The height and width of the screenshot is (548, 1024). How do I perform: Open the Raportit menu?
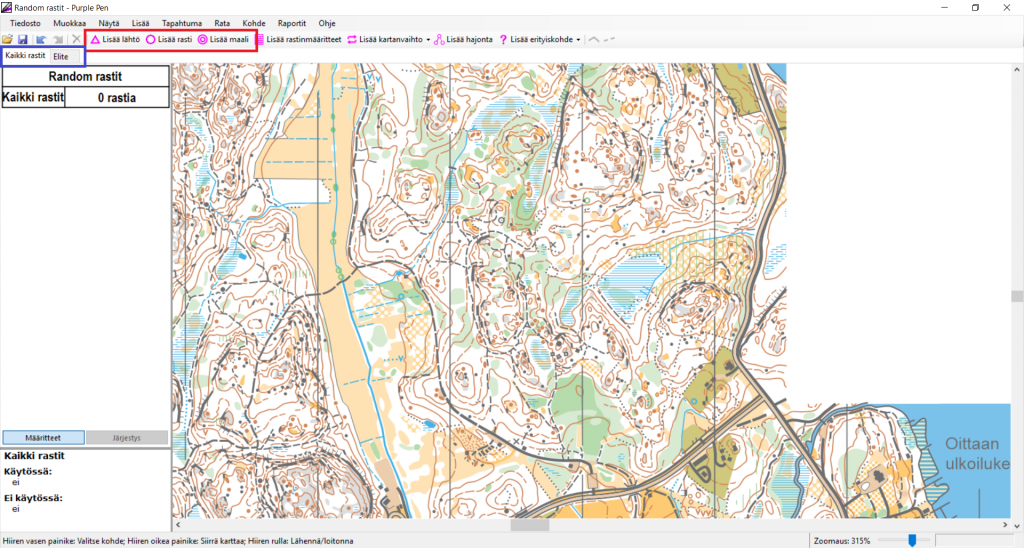click(x=291, y=22)
